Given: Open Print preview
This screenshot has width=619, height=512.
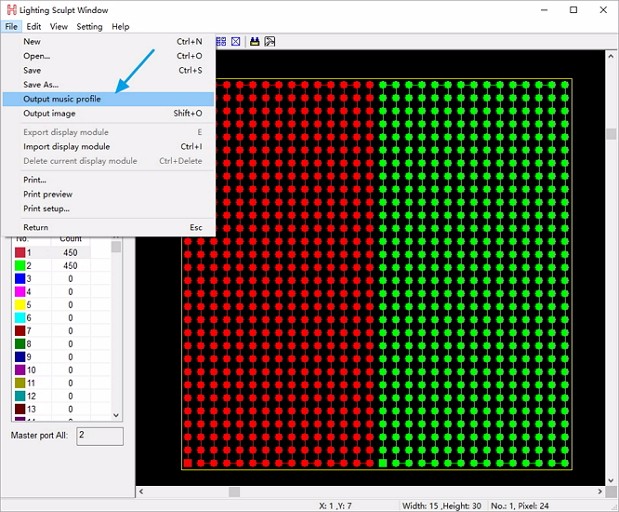Looking at the screenshot, I should pos(108,194).
